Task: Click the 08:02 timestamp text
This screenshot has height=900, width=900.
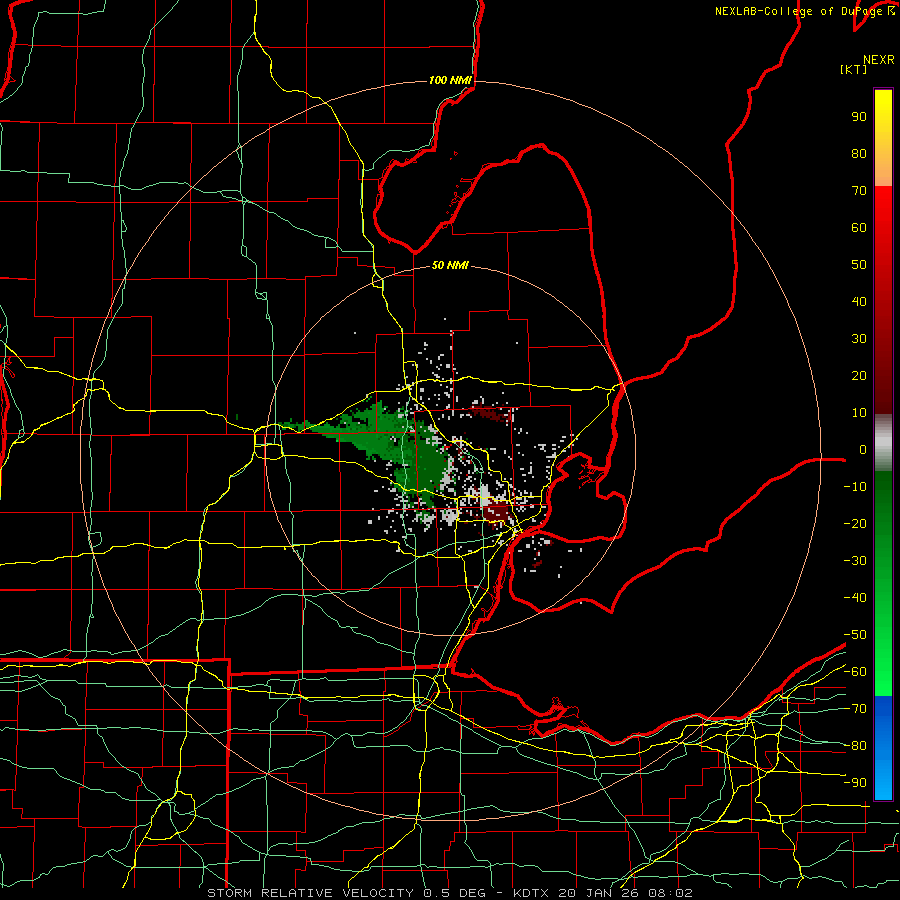Action: tap(670, 893)
